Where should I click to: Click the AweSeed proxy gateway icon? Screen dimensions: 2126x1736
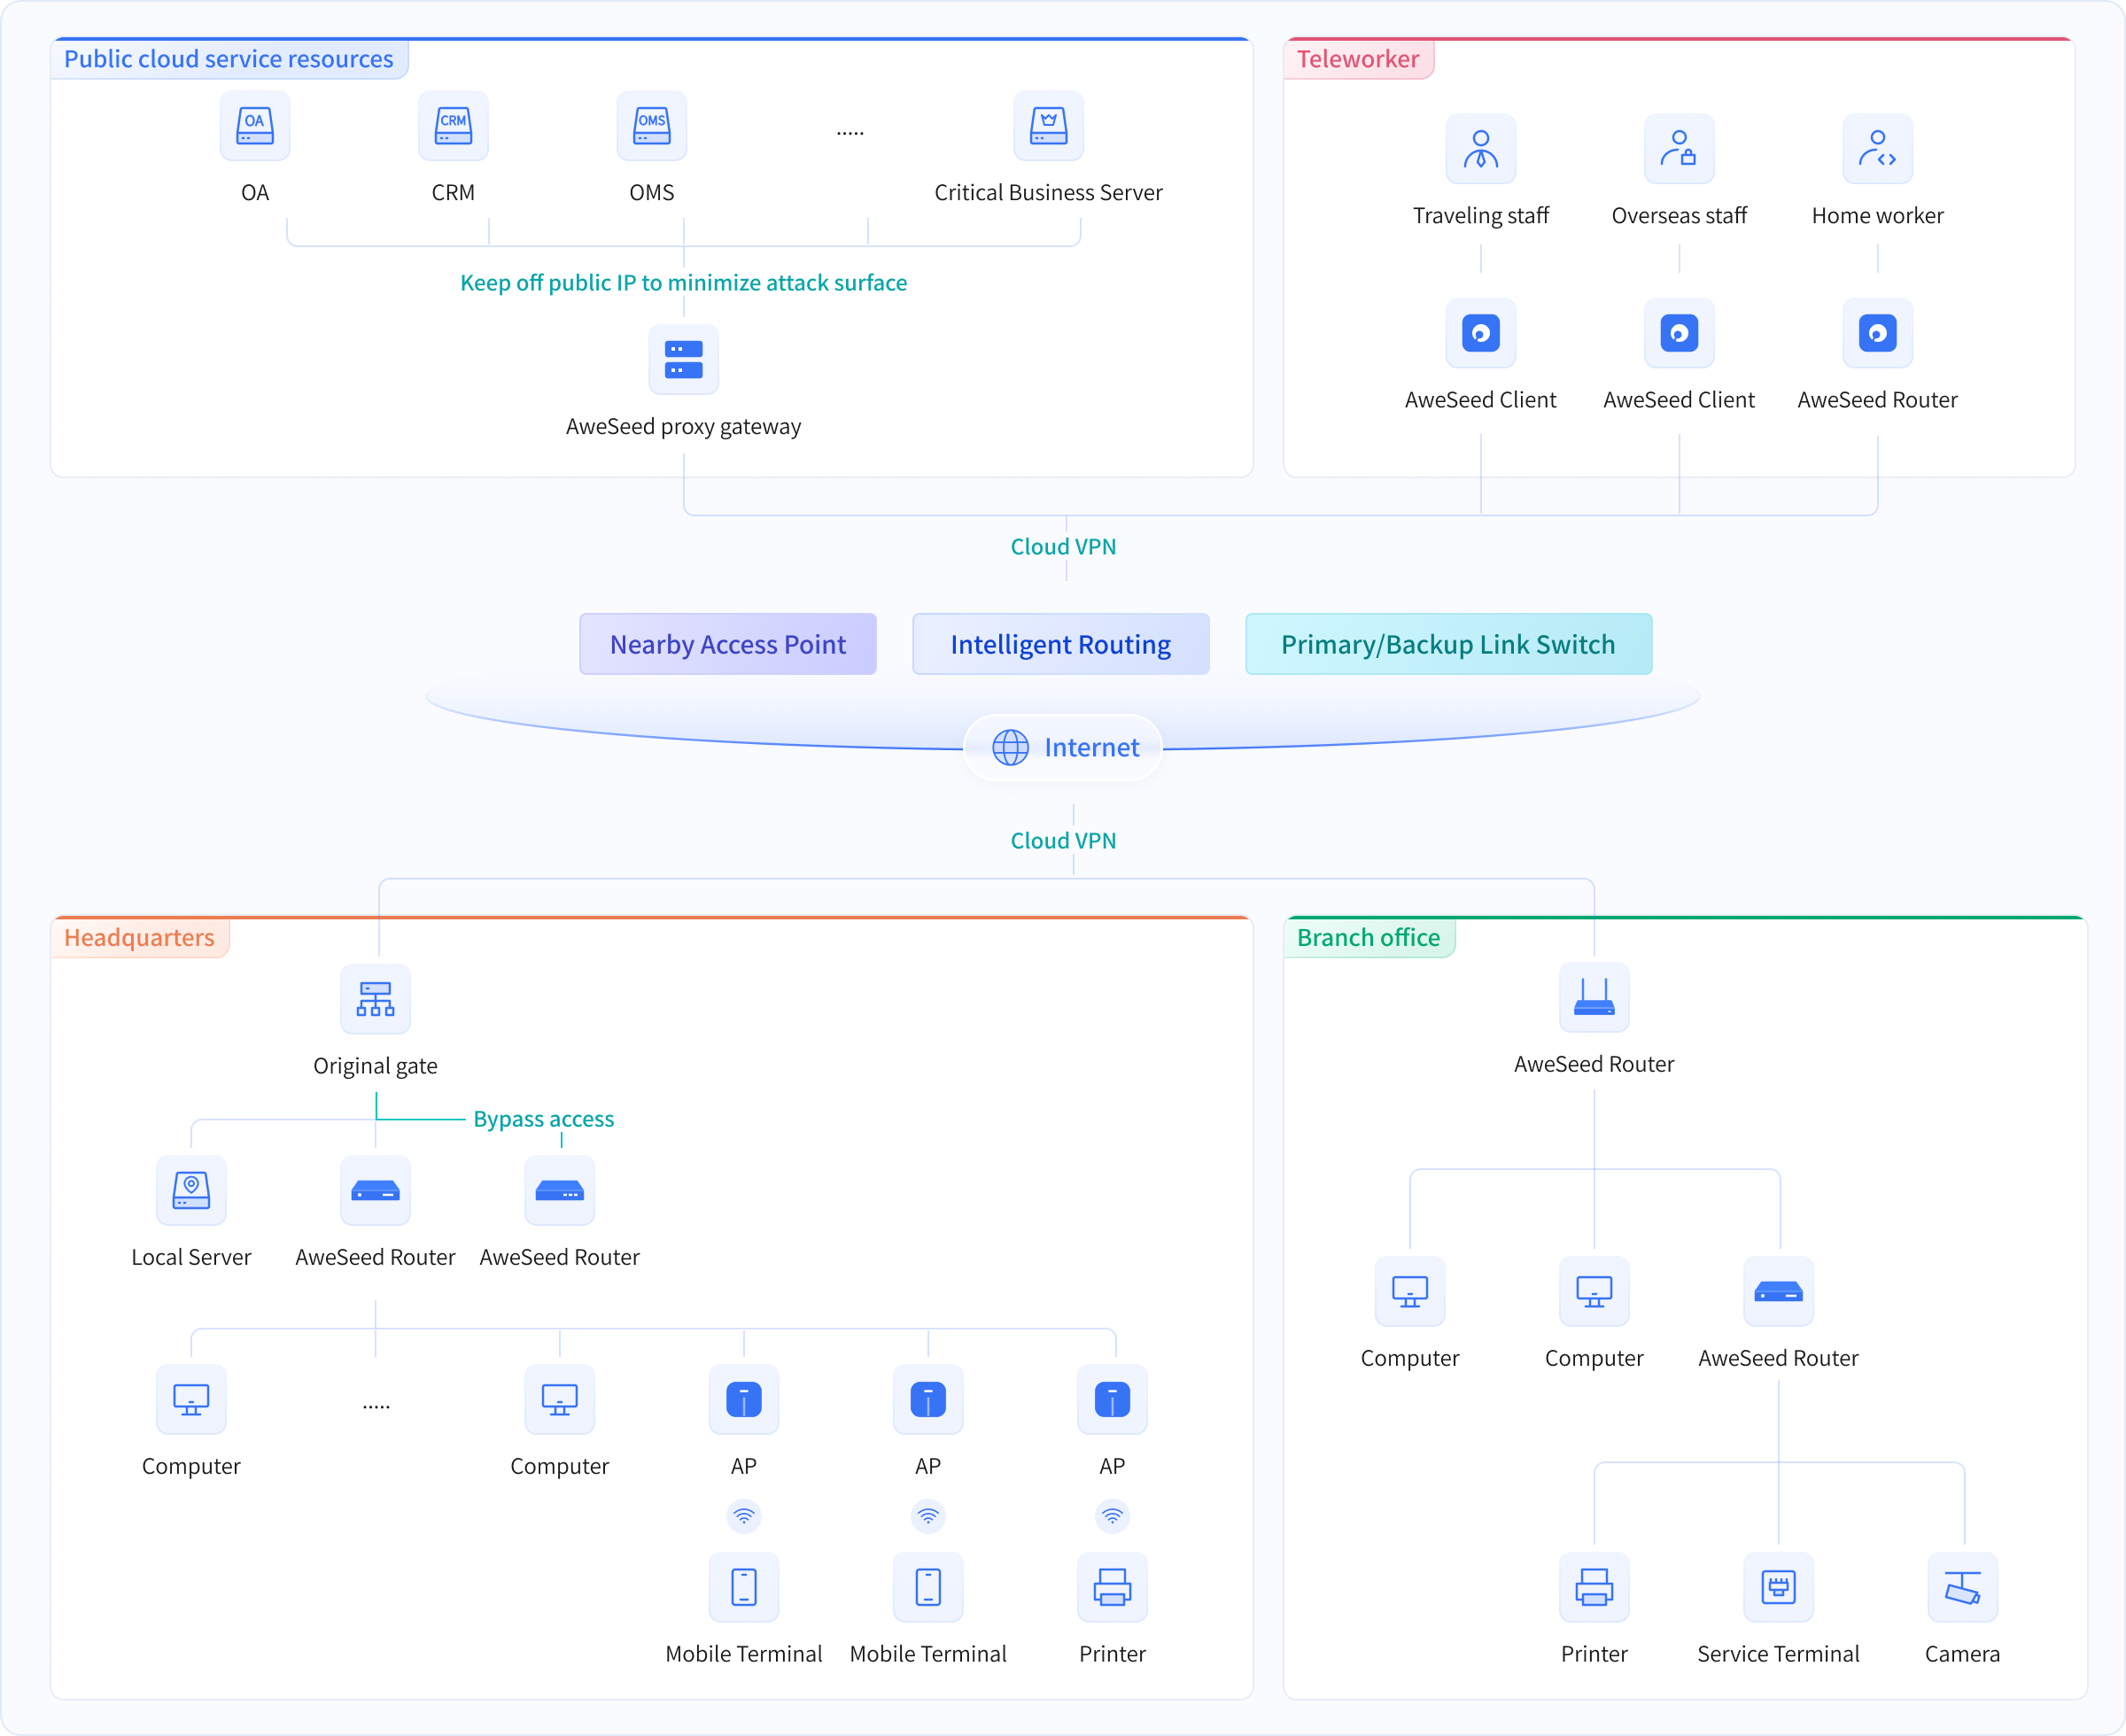[684, 360]
